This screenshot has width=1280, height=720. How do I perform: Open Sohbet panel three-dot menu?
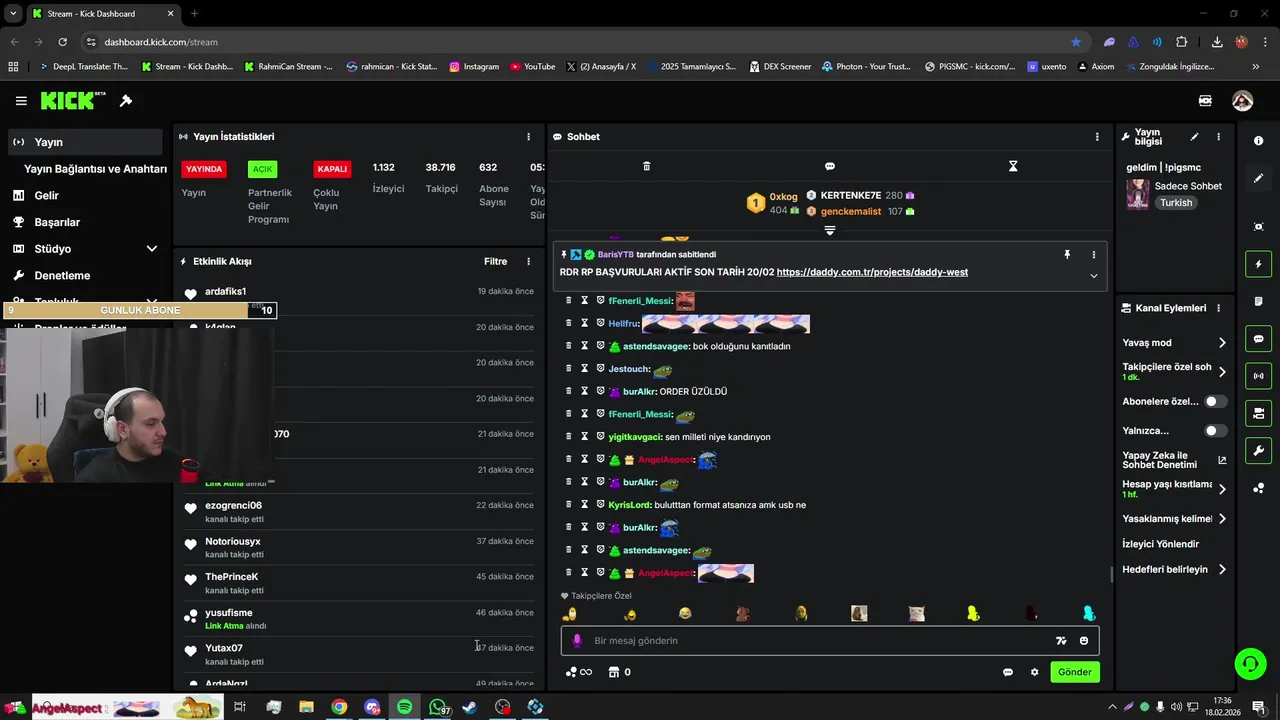(x=1097, y=137)
